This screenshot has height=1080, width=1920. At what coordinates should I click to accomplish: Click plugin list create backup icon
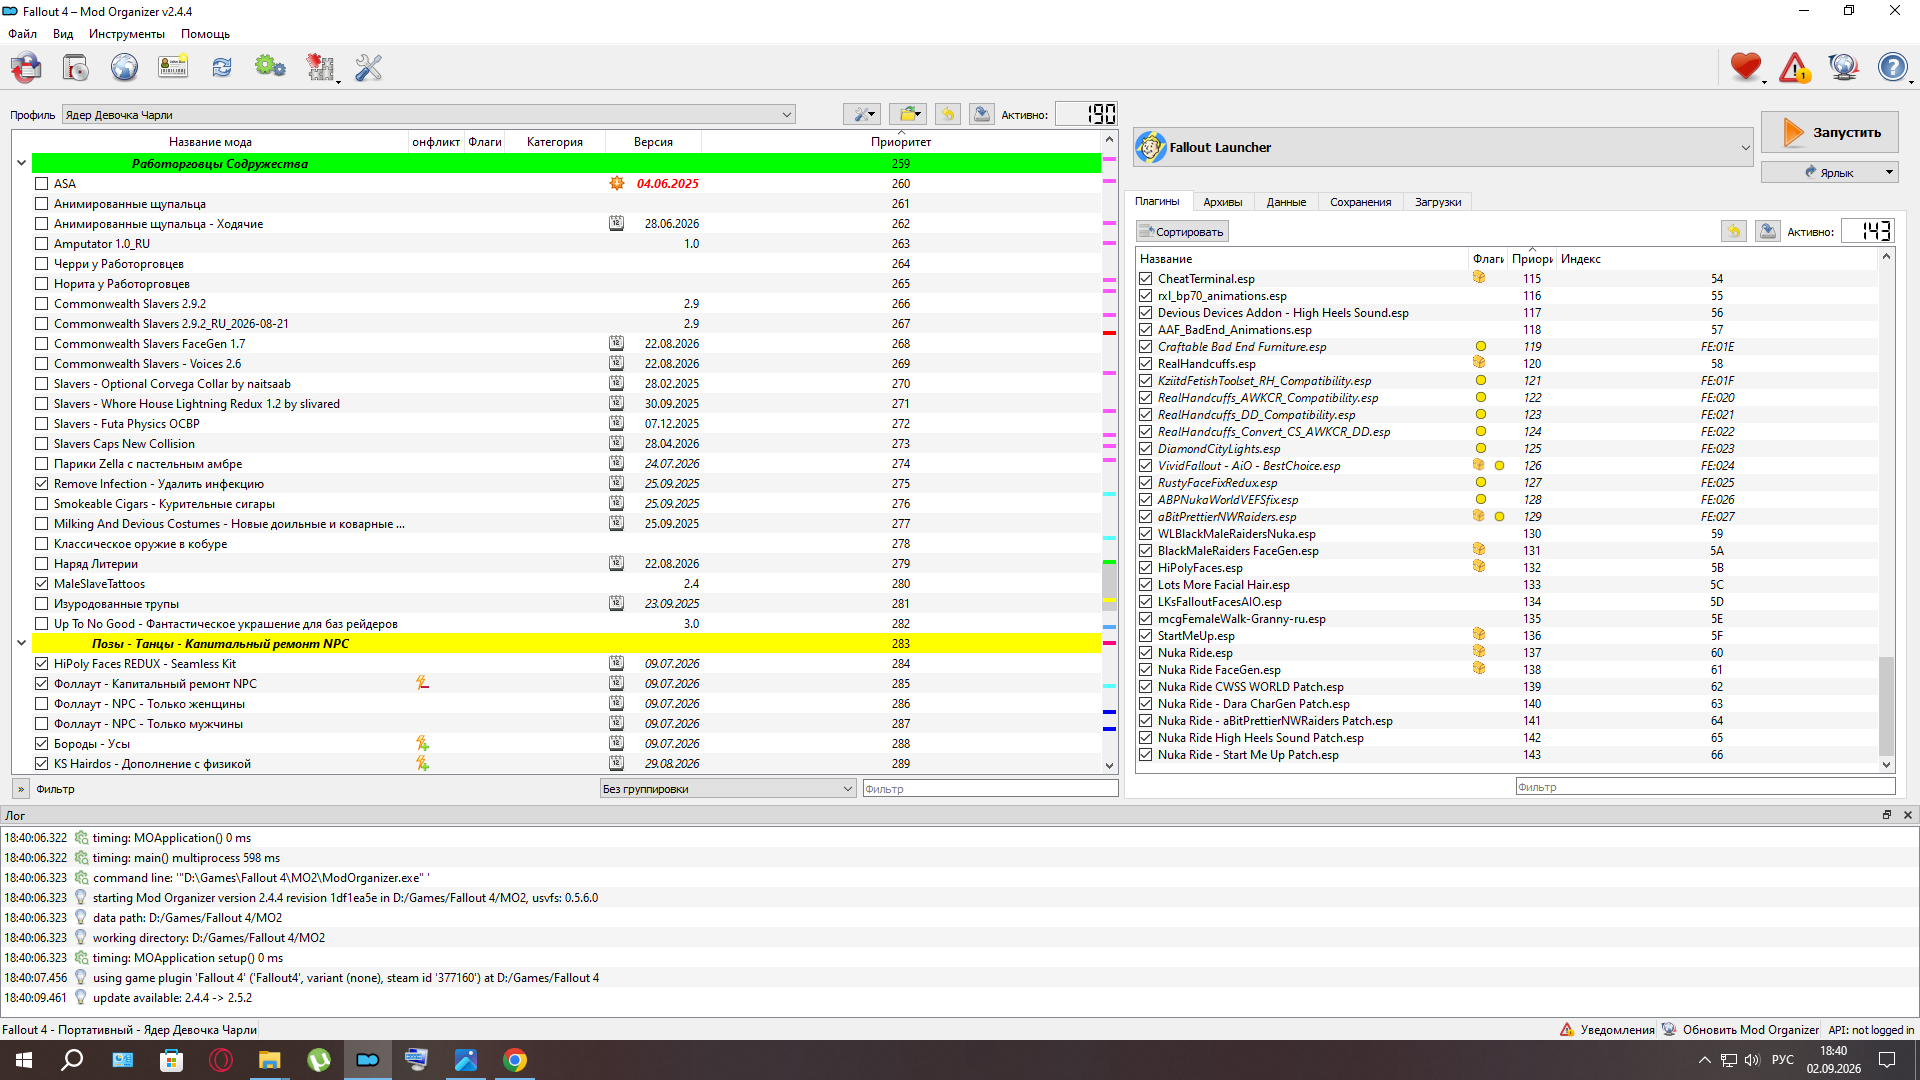[x=1768, y=231]
